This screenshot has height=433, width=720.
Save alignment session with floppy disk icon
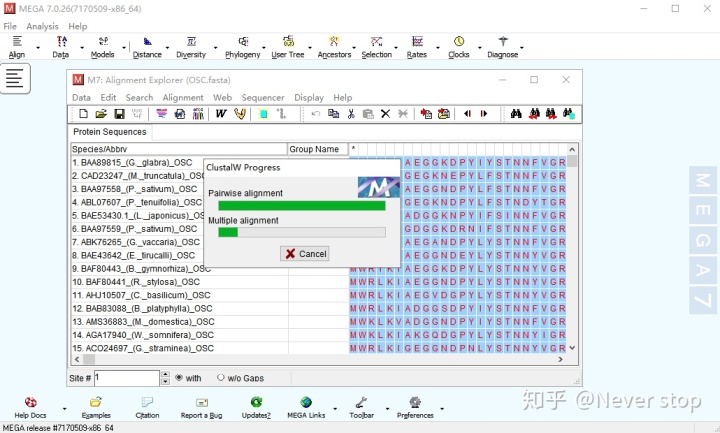[x=119, y=113]
